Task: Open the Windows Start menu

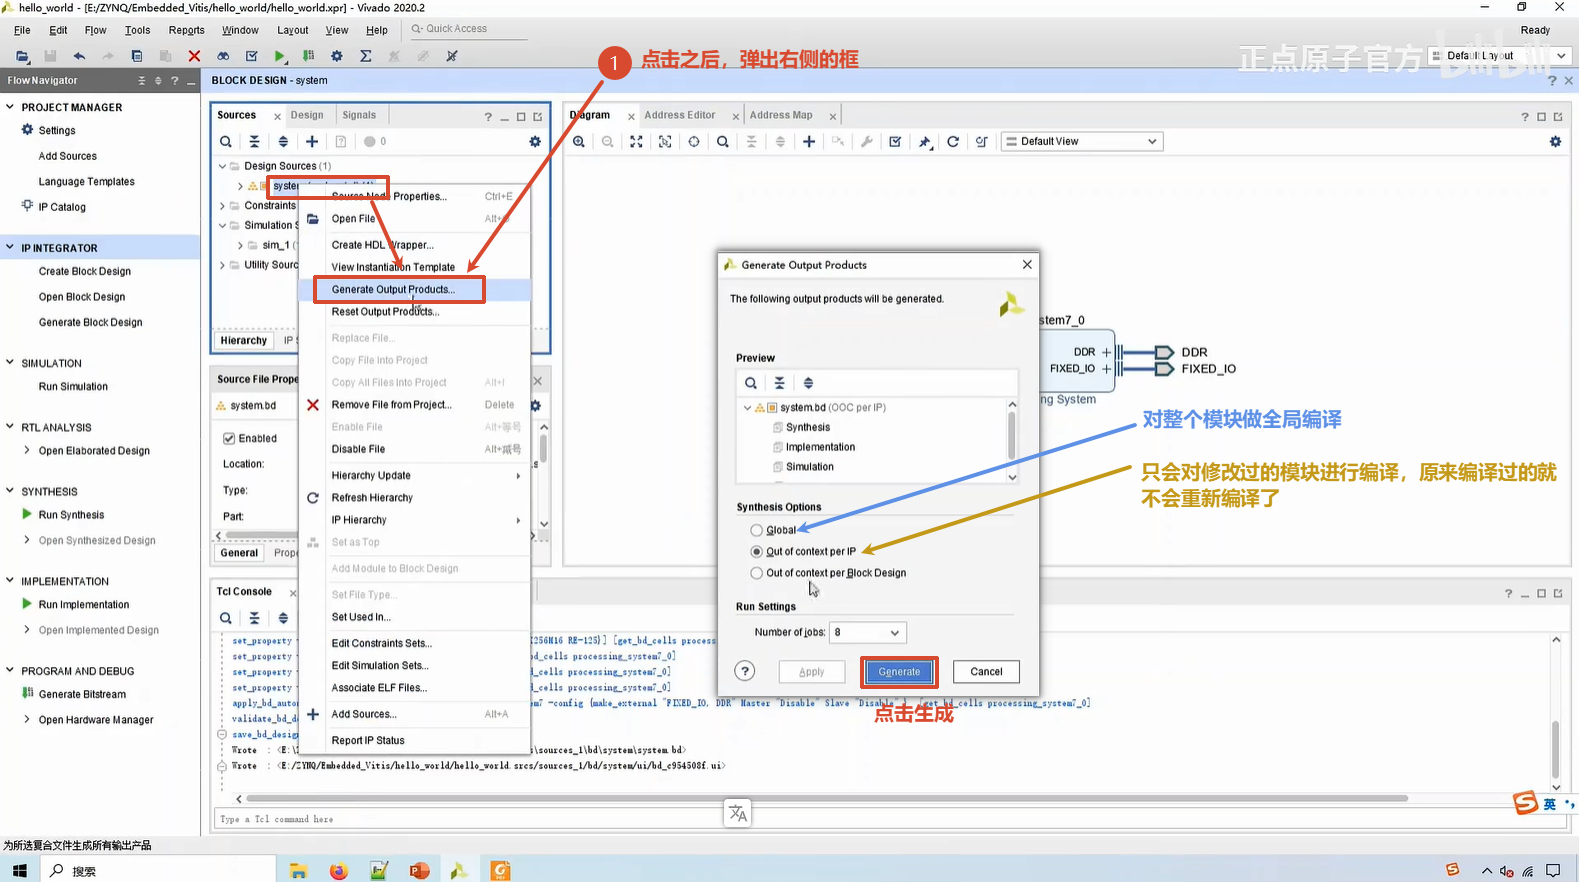Action: point(20,871)
